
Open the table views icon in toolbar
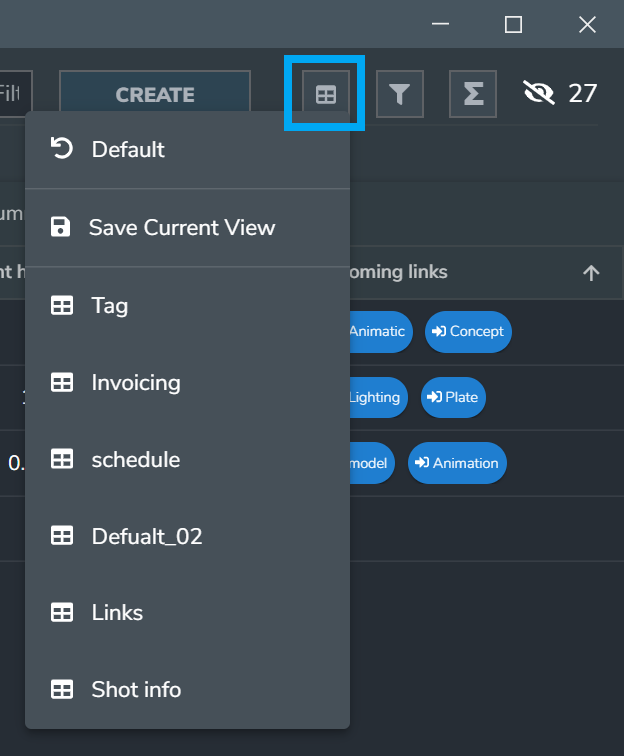[x=326, y=94]
